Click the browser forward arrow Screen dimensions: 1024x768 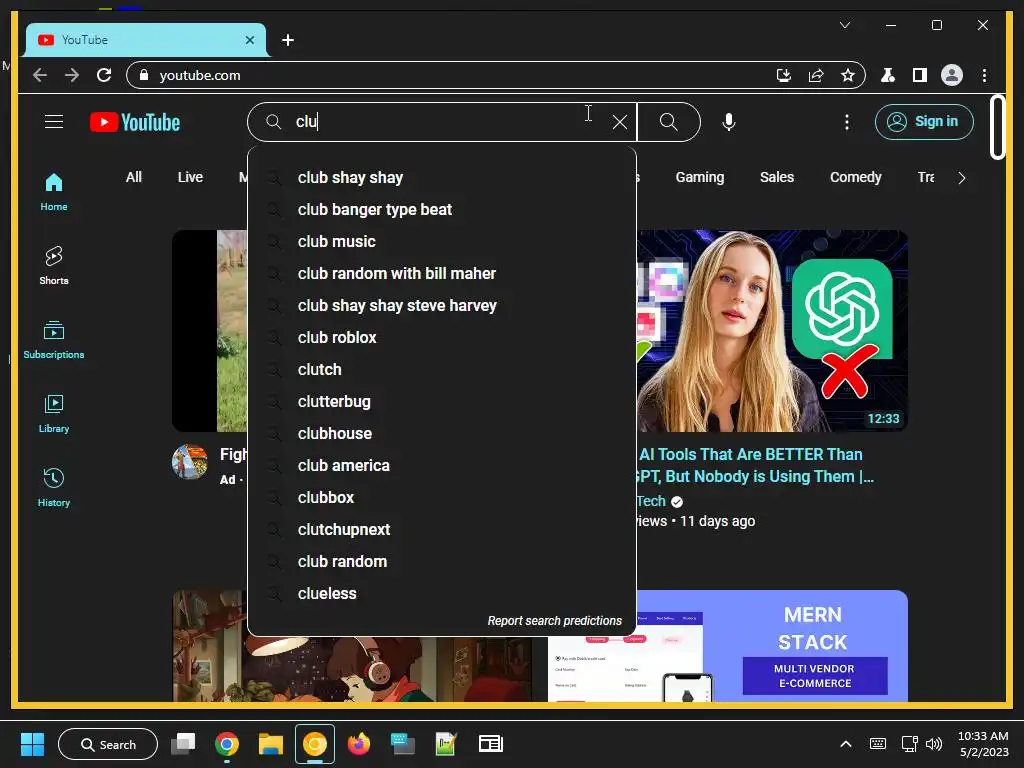click(x=72, y=75)
